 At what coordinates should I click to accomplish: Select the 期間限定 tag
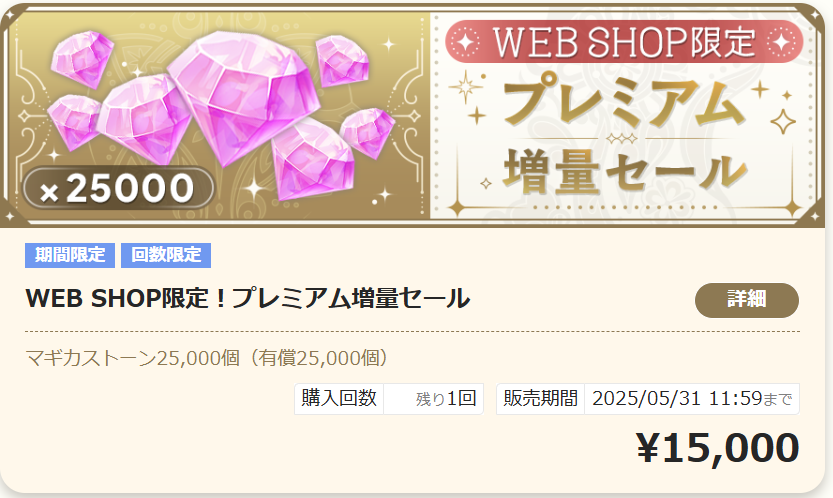click(70, 255)
